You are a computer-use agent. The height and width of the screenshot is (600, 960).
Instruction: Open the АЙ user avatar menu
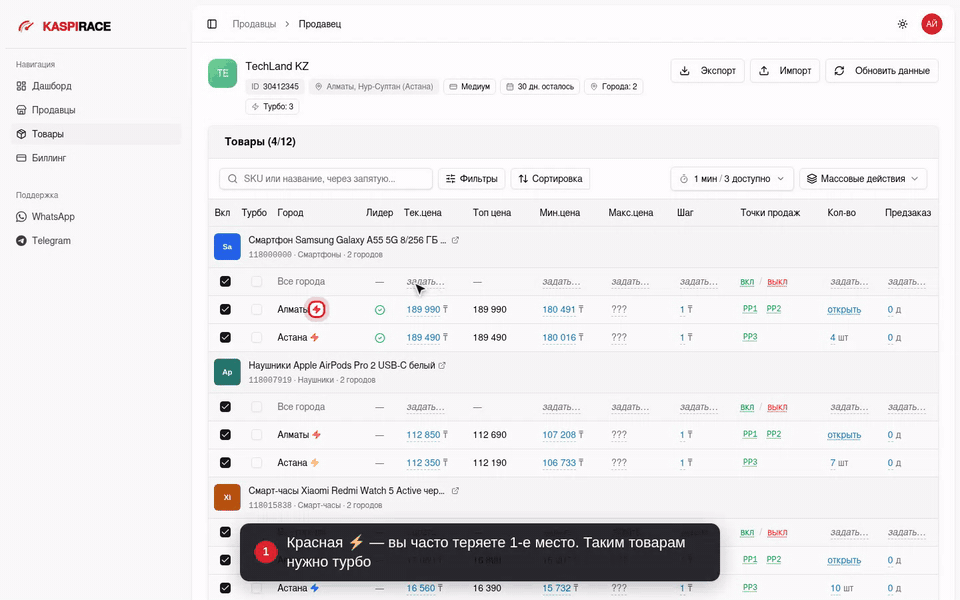coord(931,24)
